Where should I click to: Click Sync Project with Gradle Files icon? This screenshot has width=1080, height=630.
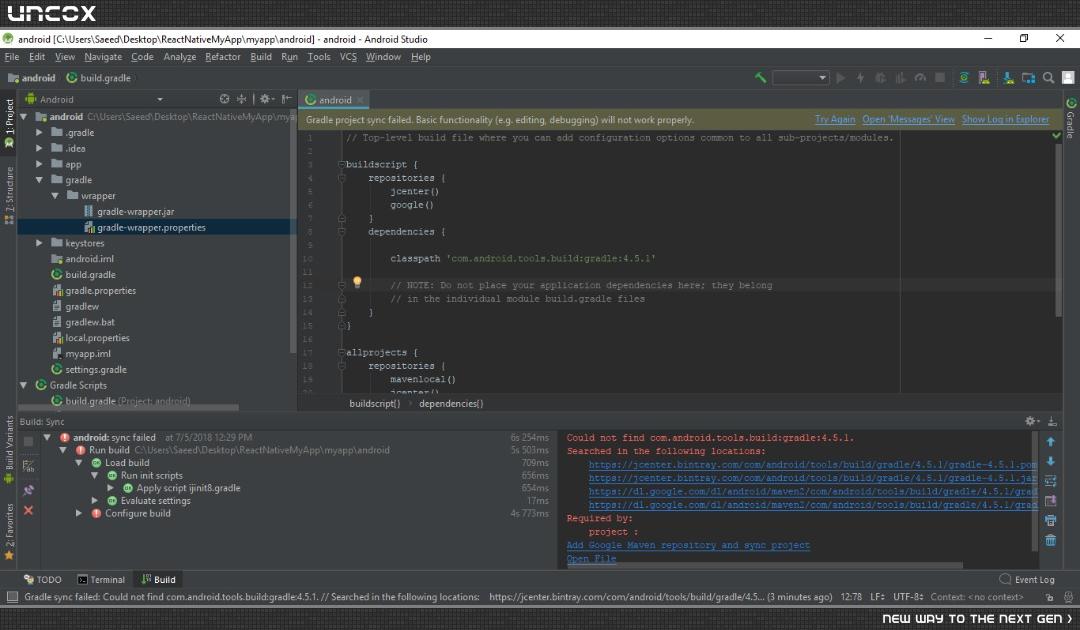tap(964, 78)
